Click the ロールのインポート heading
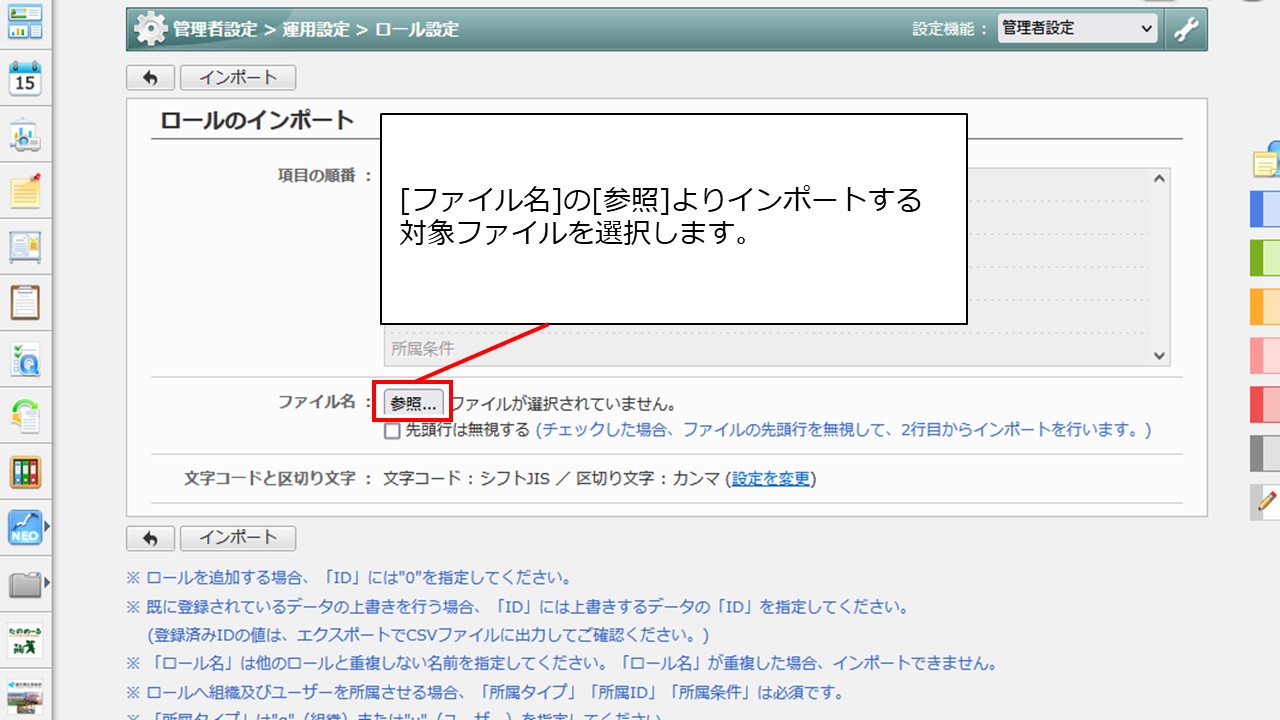The height and width of the screenshot is (720, 1280). click(x=258, y=121)
